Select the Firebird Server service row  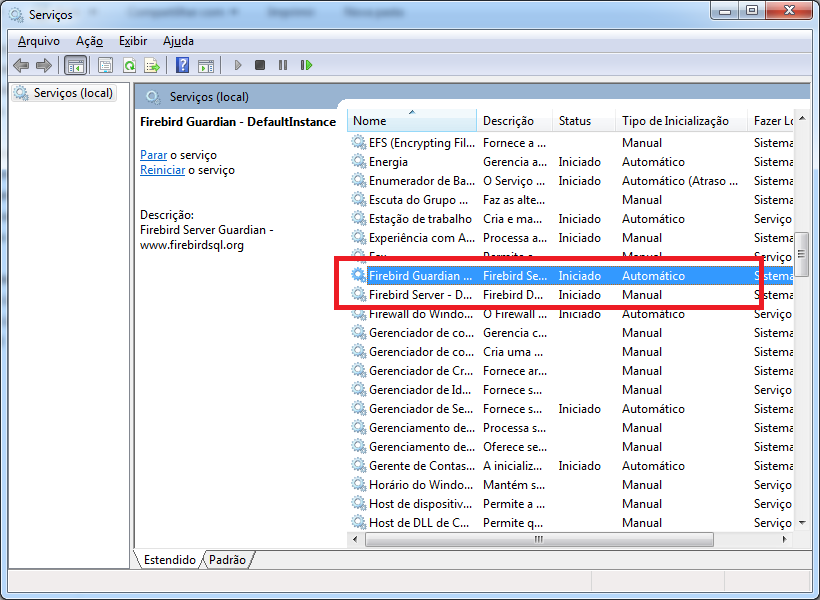420,295
